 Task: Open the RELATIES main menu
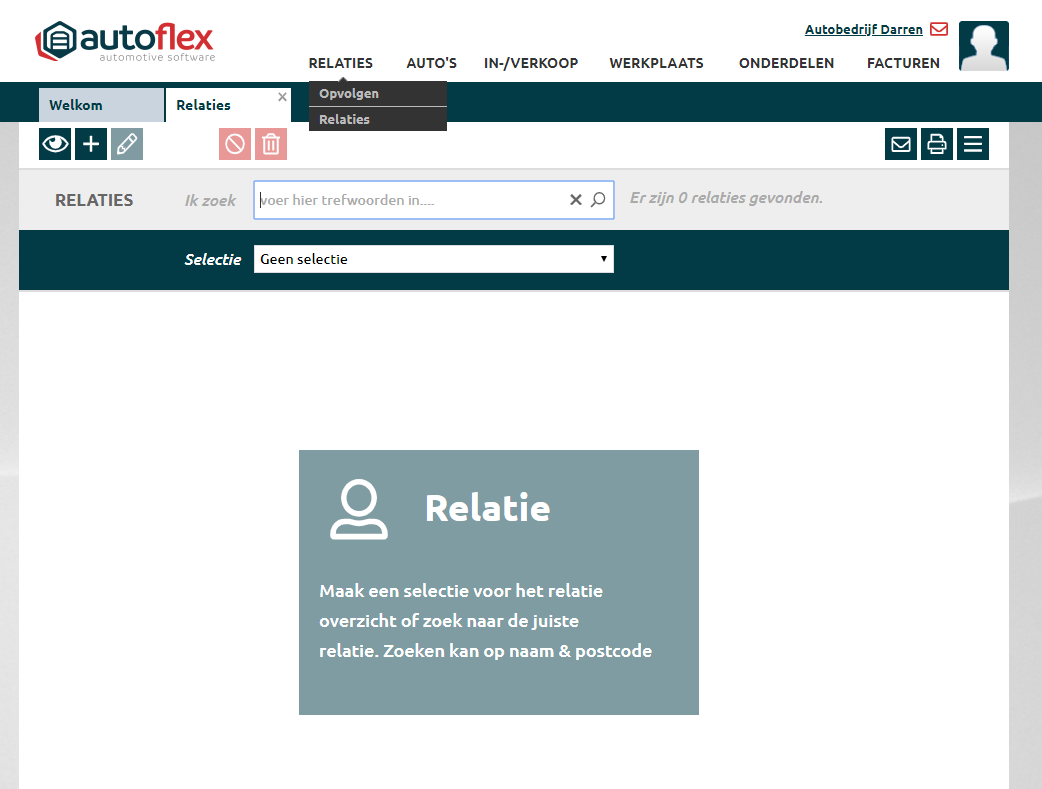click(x=340, y=63)
